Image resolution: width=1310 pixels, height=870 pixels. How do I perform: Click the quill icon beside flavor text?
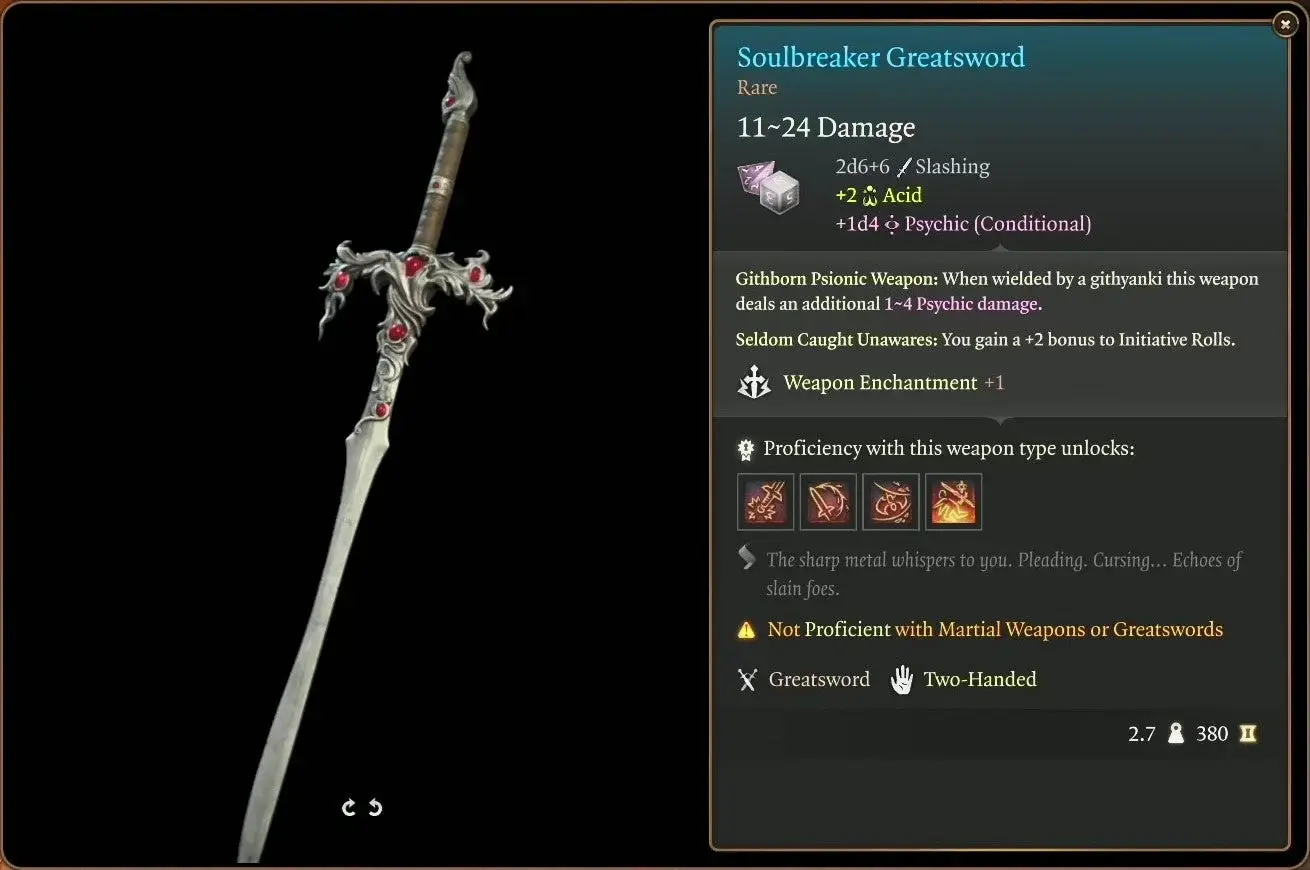[x=746, y=558]
